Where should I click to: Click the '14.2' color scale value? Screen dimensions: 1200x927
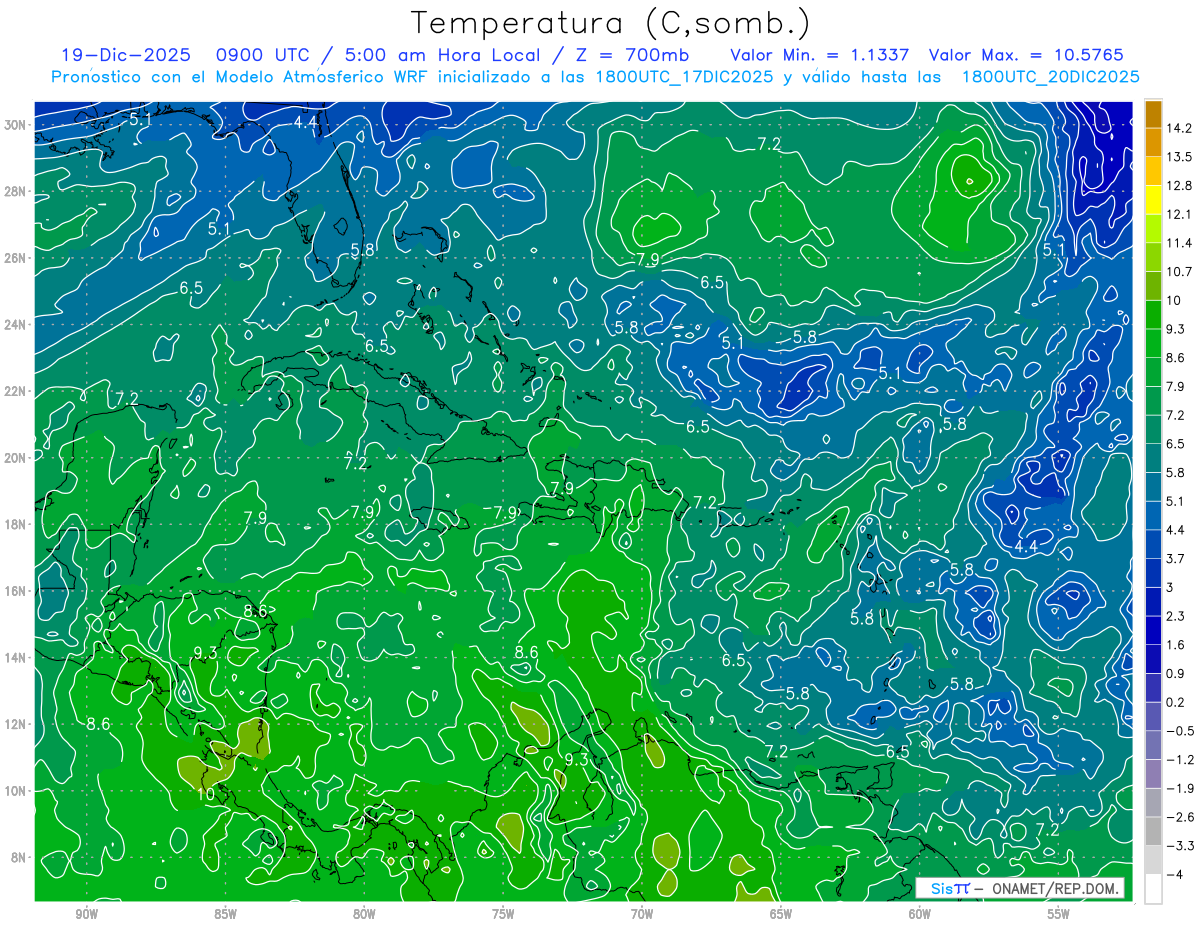pyautogui.click(x=1179, y=128)
